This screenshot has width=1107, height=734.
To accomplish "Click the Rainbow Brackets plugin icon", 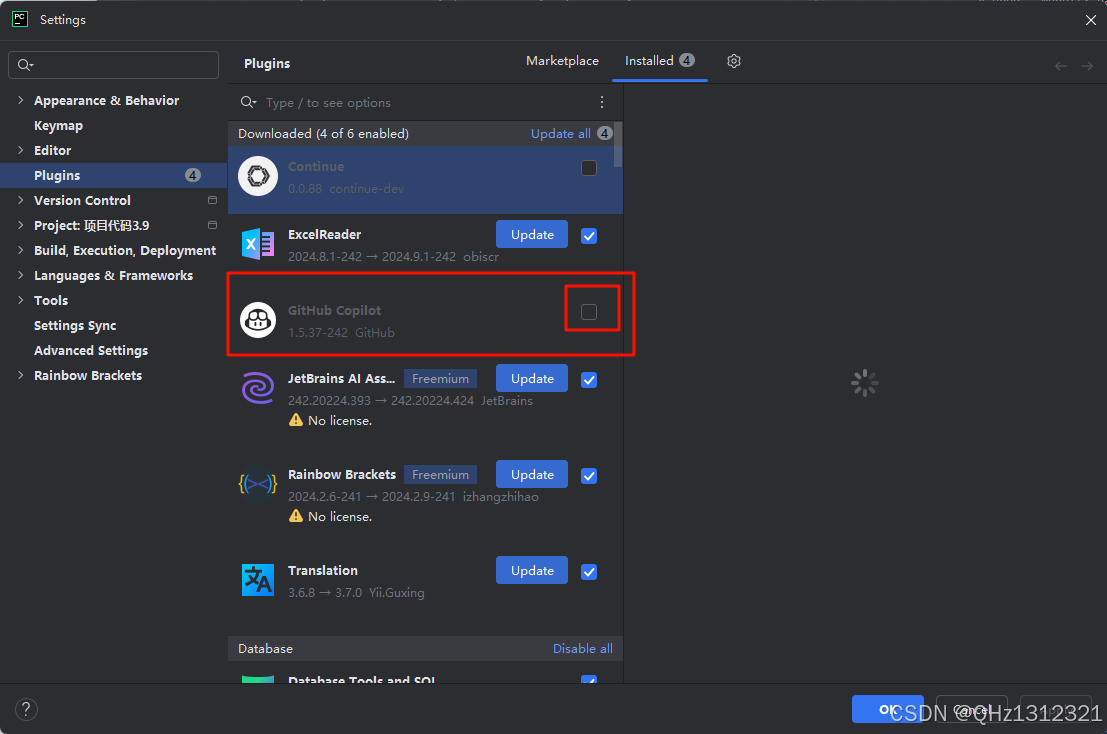I will (258, 484).
